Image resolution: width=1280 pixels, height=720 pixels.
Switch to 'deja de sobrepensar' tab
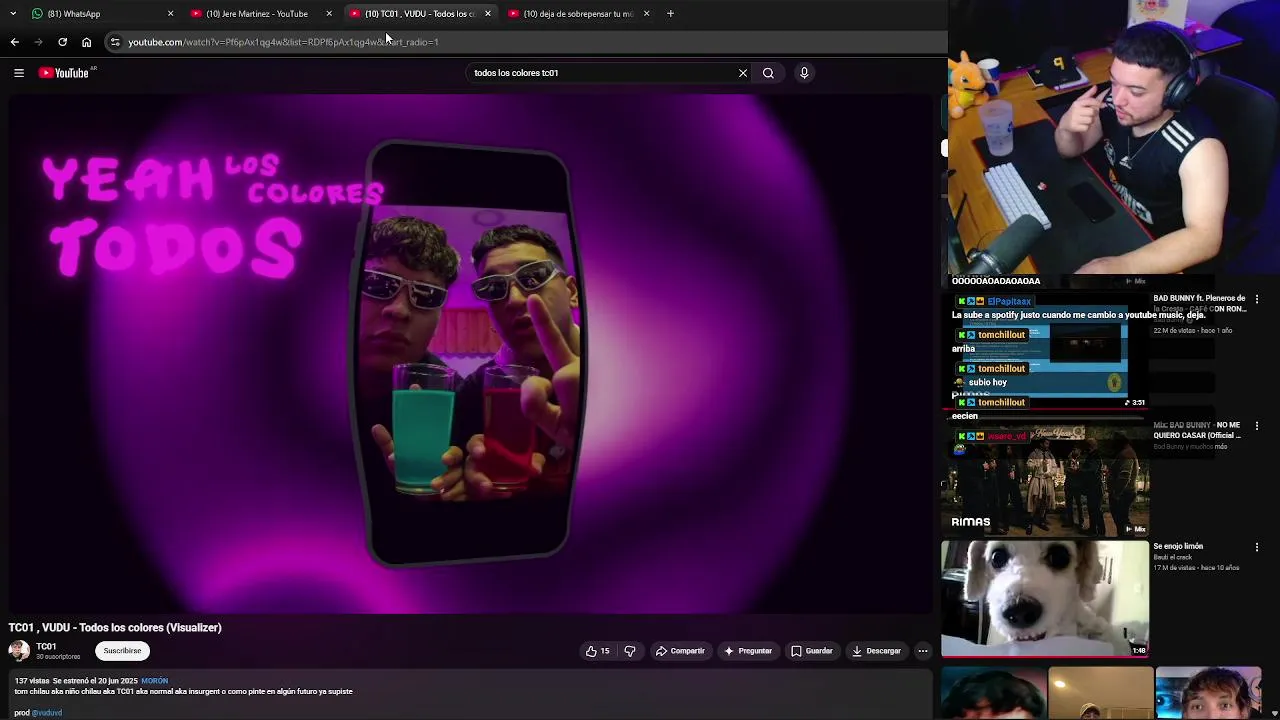(579, 14)
